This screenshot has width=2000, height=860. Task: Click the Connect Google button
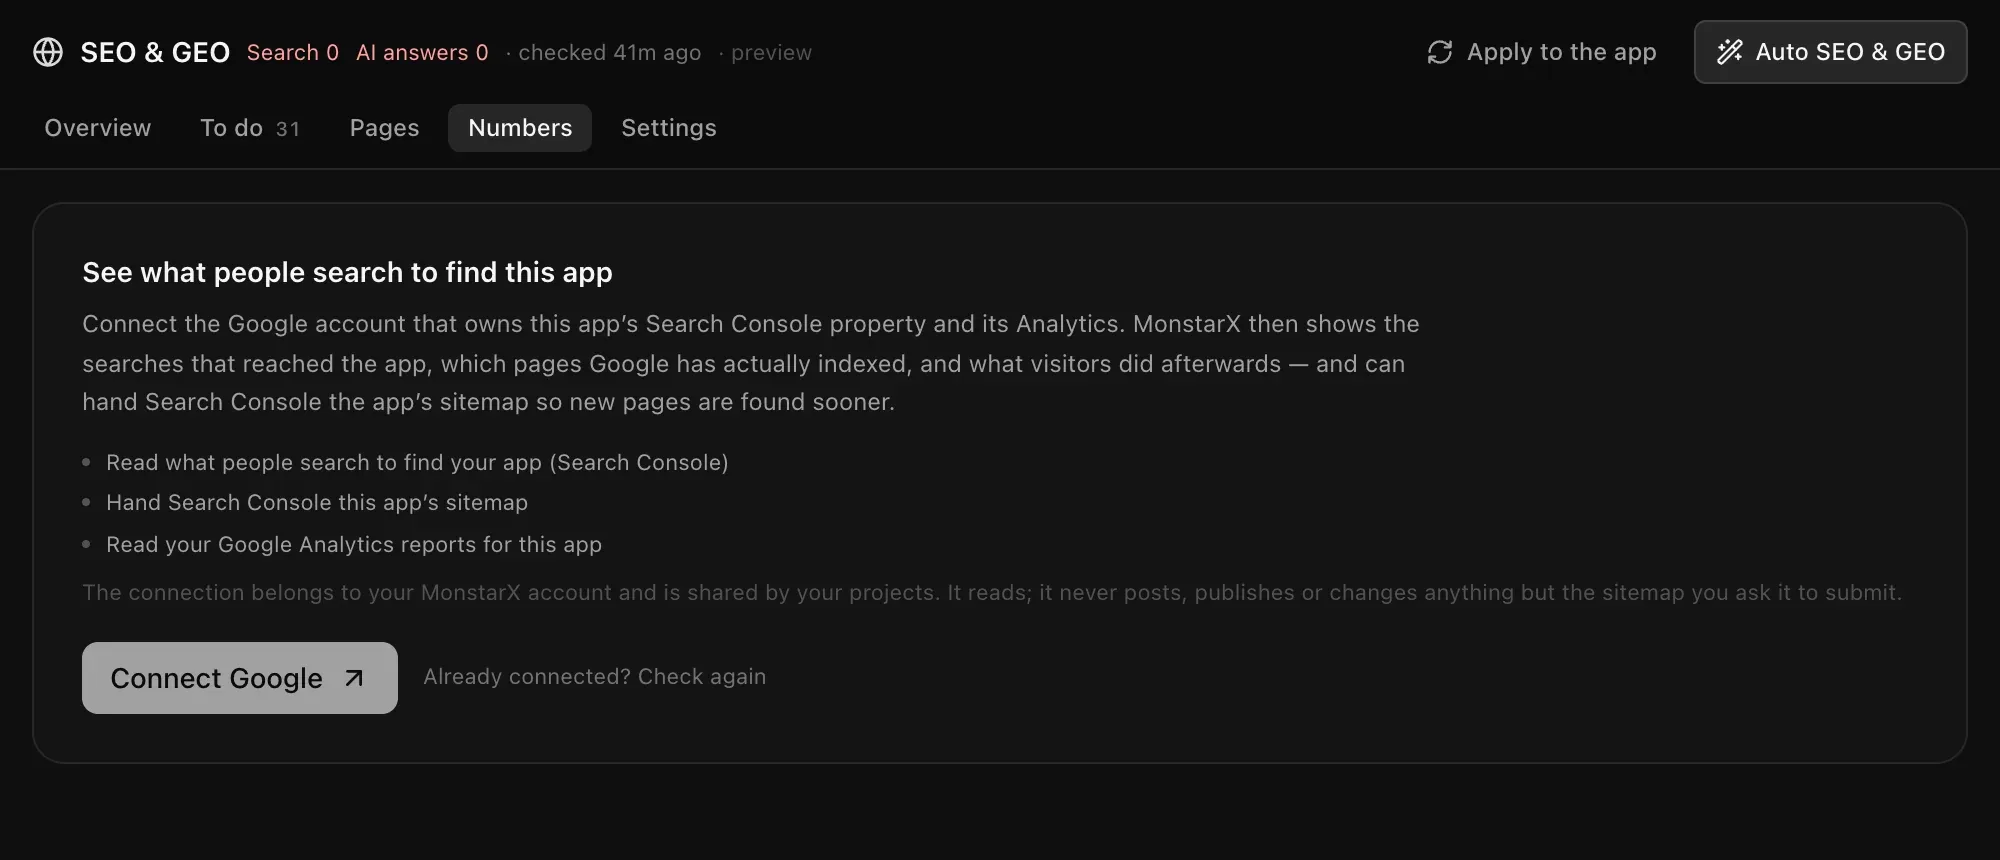tap(240, 678)
